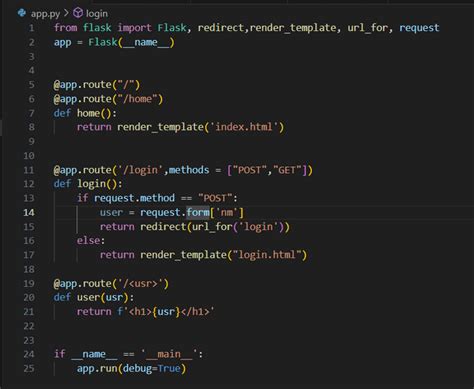This screenshot has height=389, width=474.
Task: Click the Python file icon in breadcrumb
Action: pos(22,13)
